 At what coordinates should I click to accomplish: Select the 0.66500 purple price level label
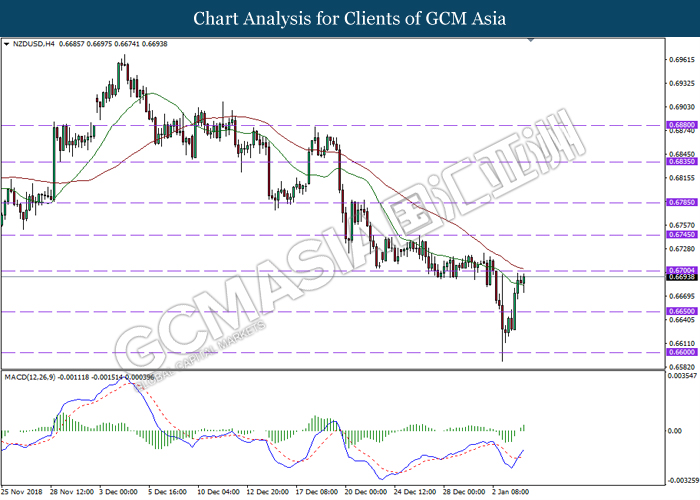click(682, 311)
